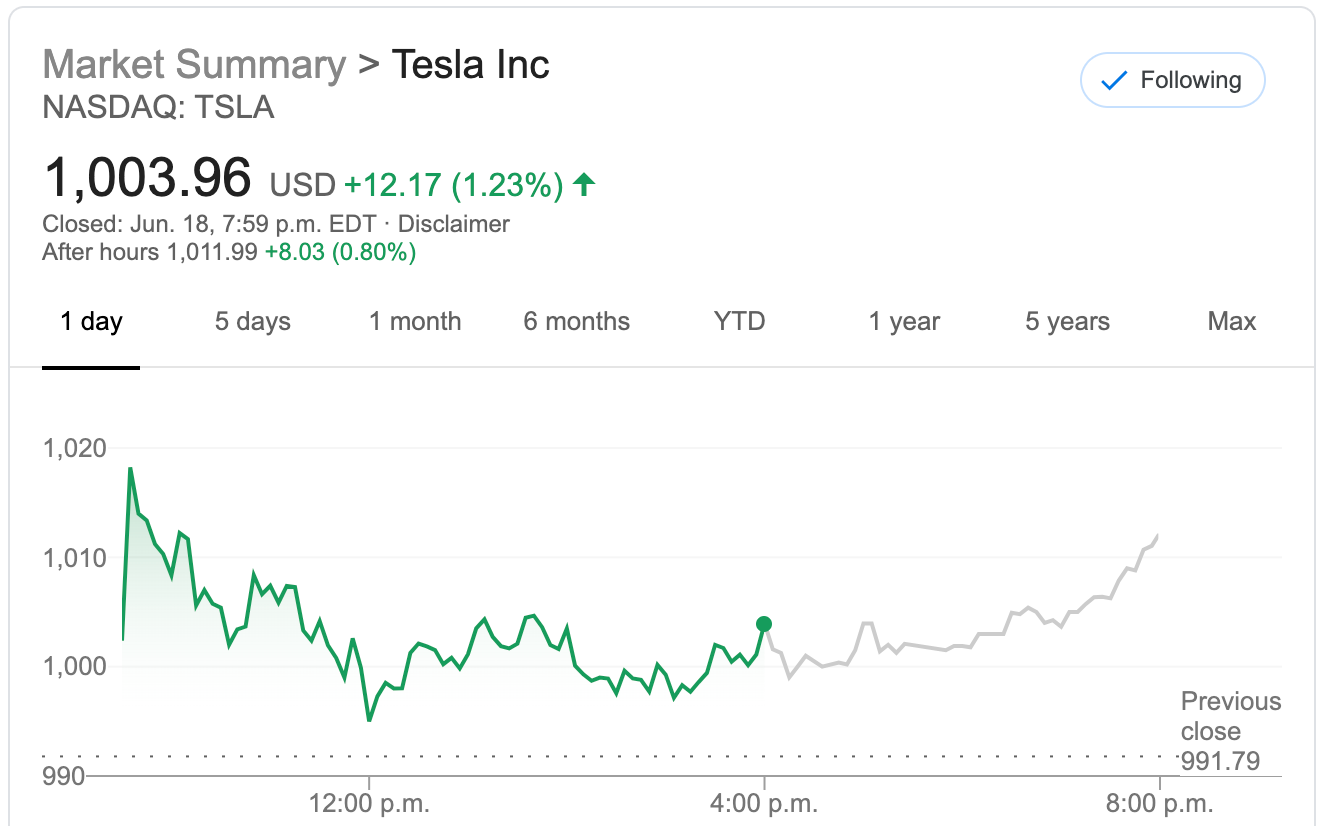Click the green up arrow icon
The image size is (1320, 826).
(585, 184)
